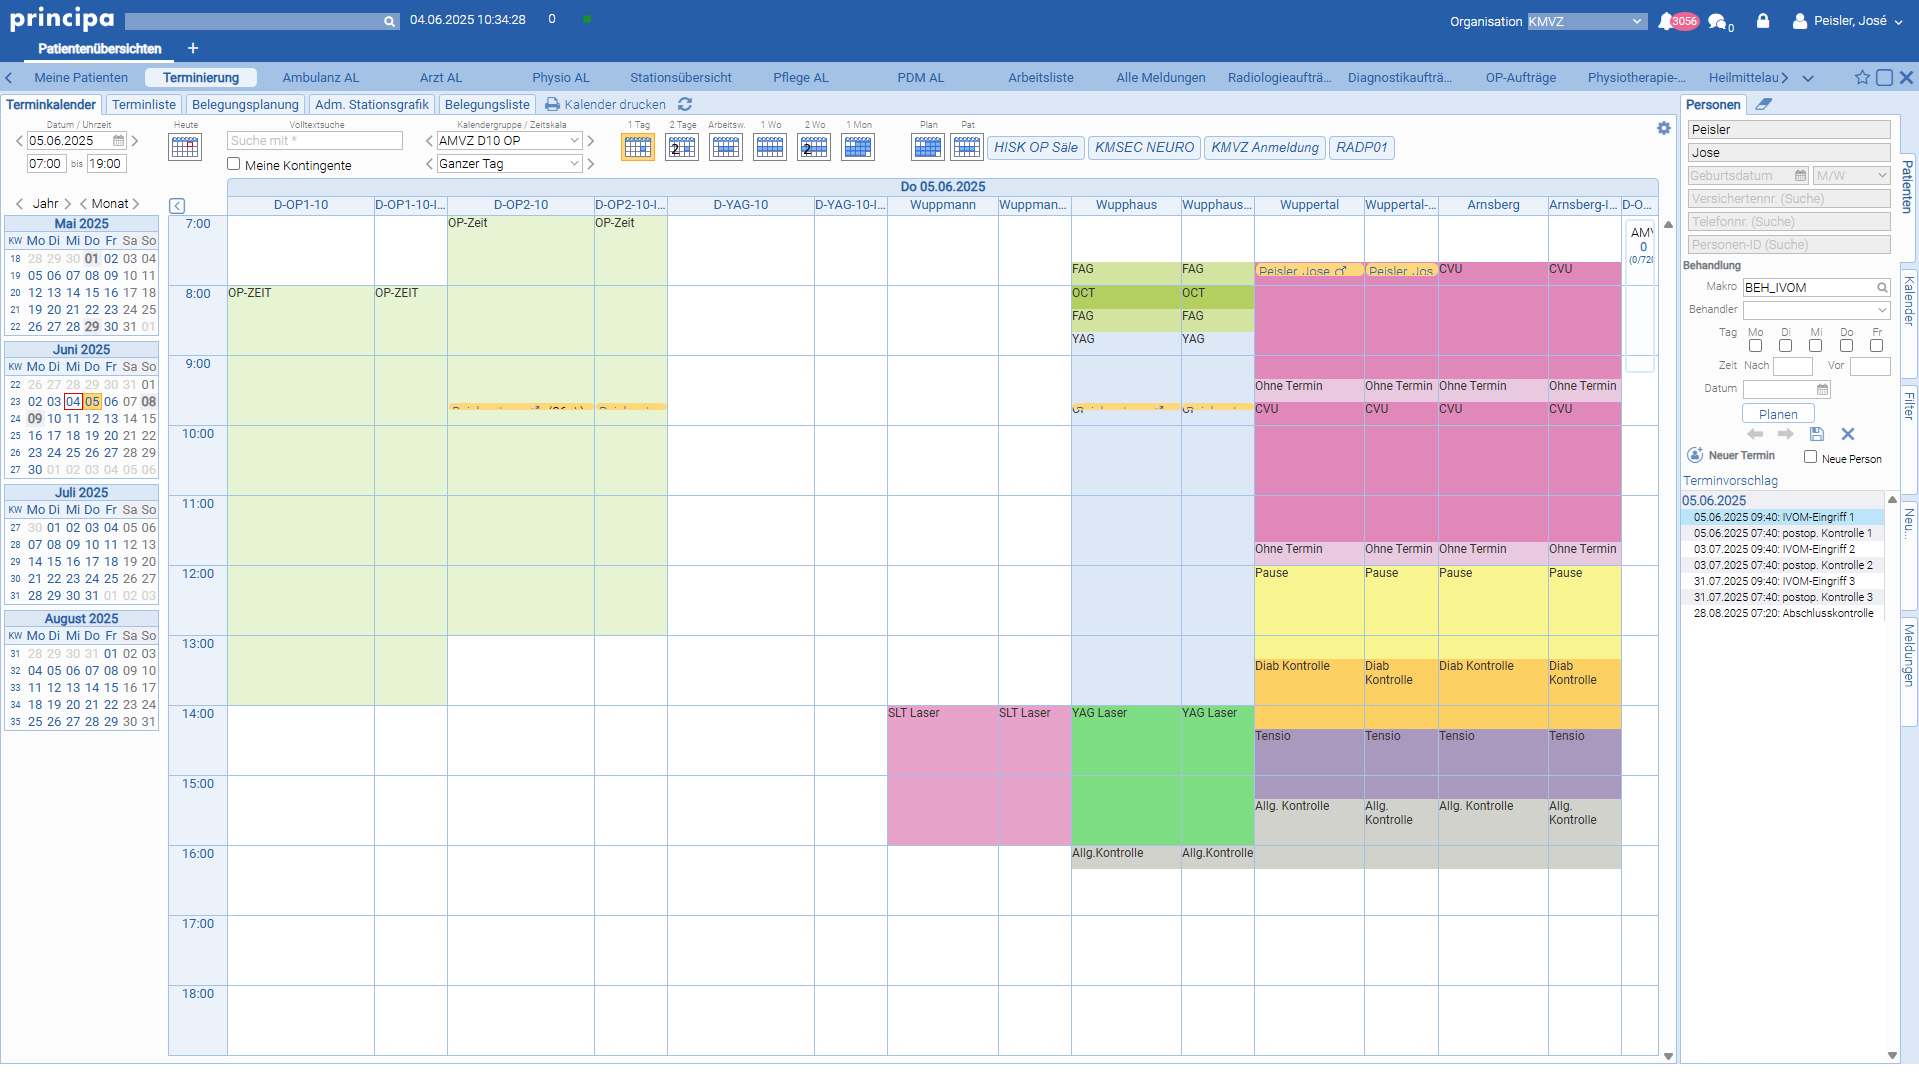Click the lock screen padlock icon
The image size is (1919, 1079).
pos(1763,20)
